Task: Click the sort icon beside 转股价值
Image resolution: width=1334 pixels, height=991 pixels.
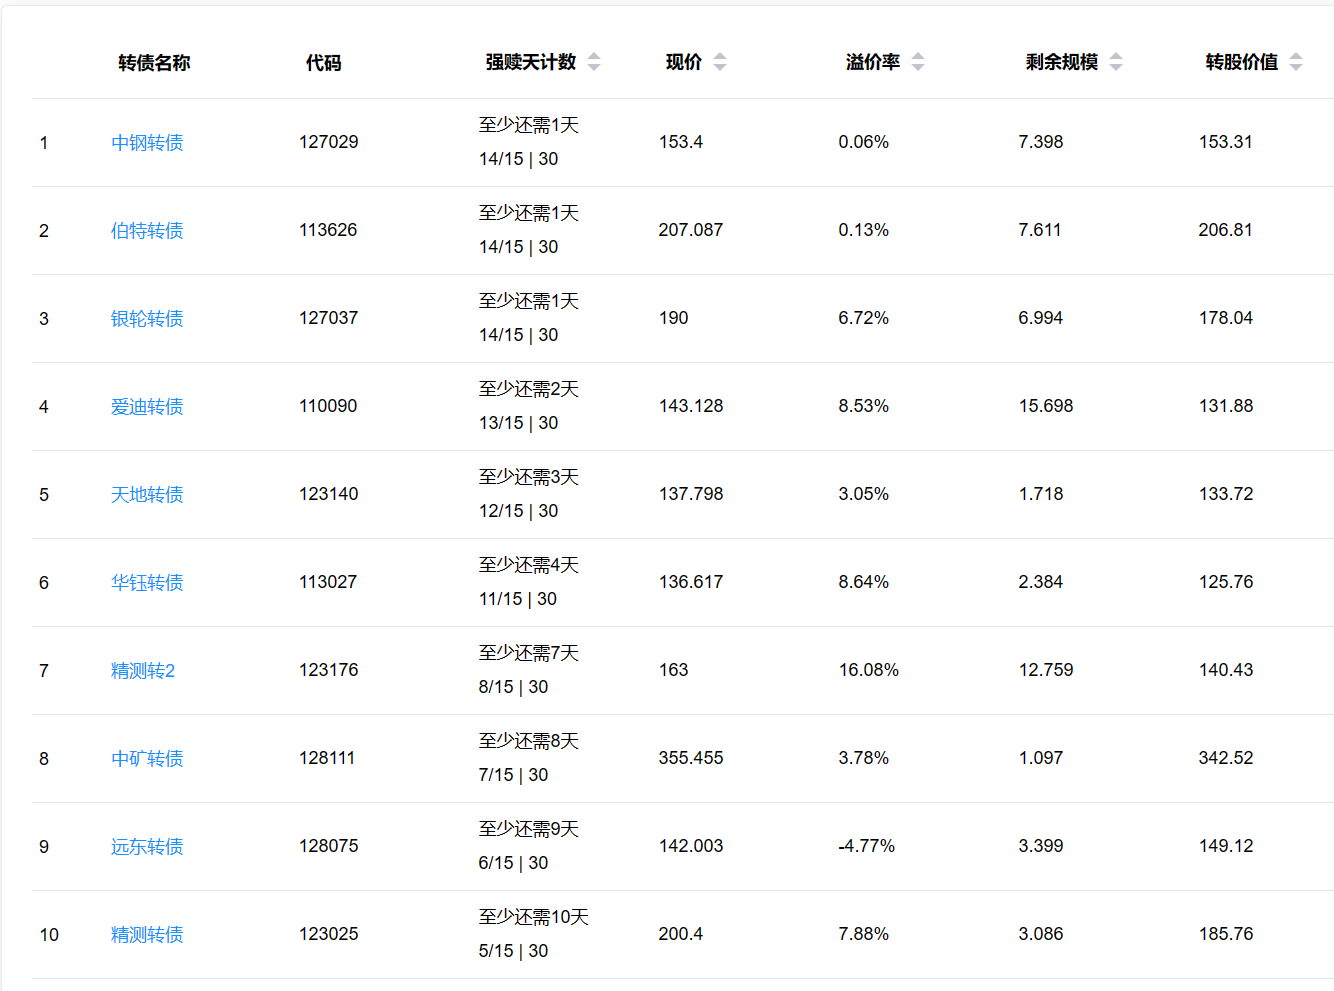Action: pyautogui.click(x=1296, y=62)
